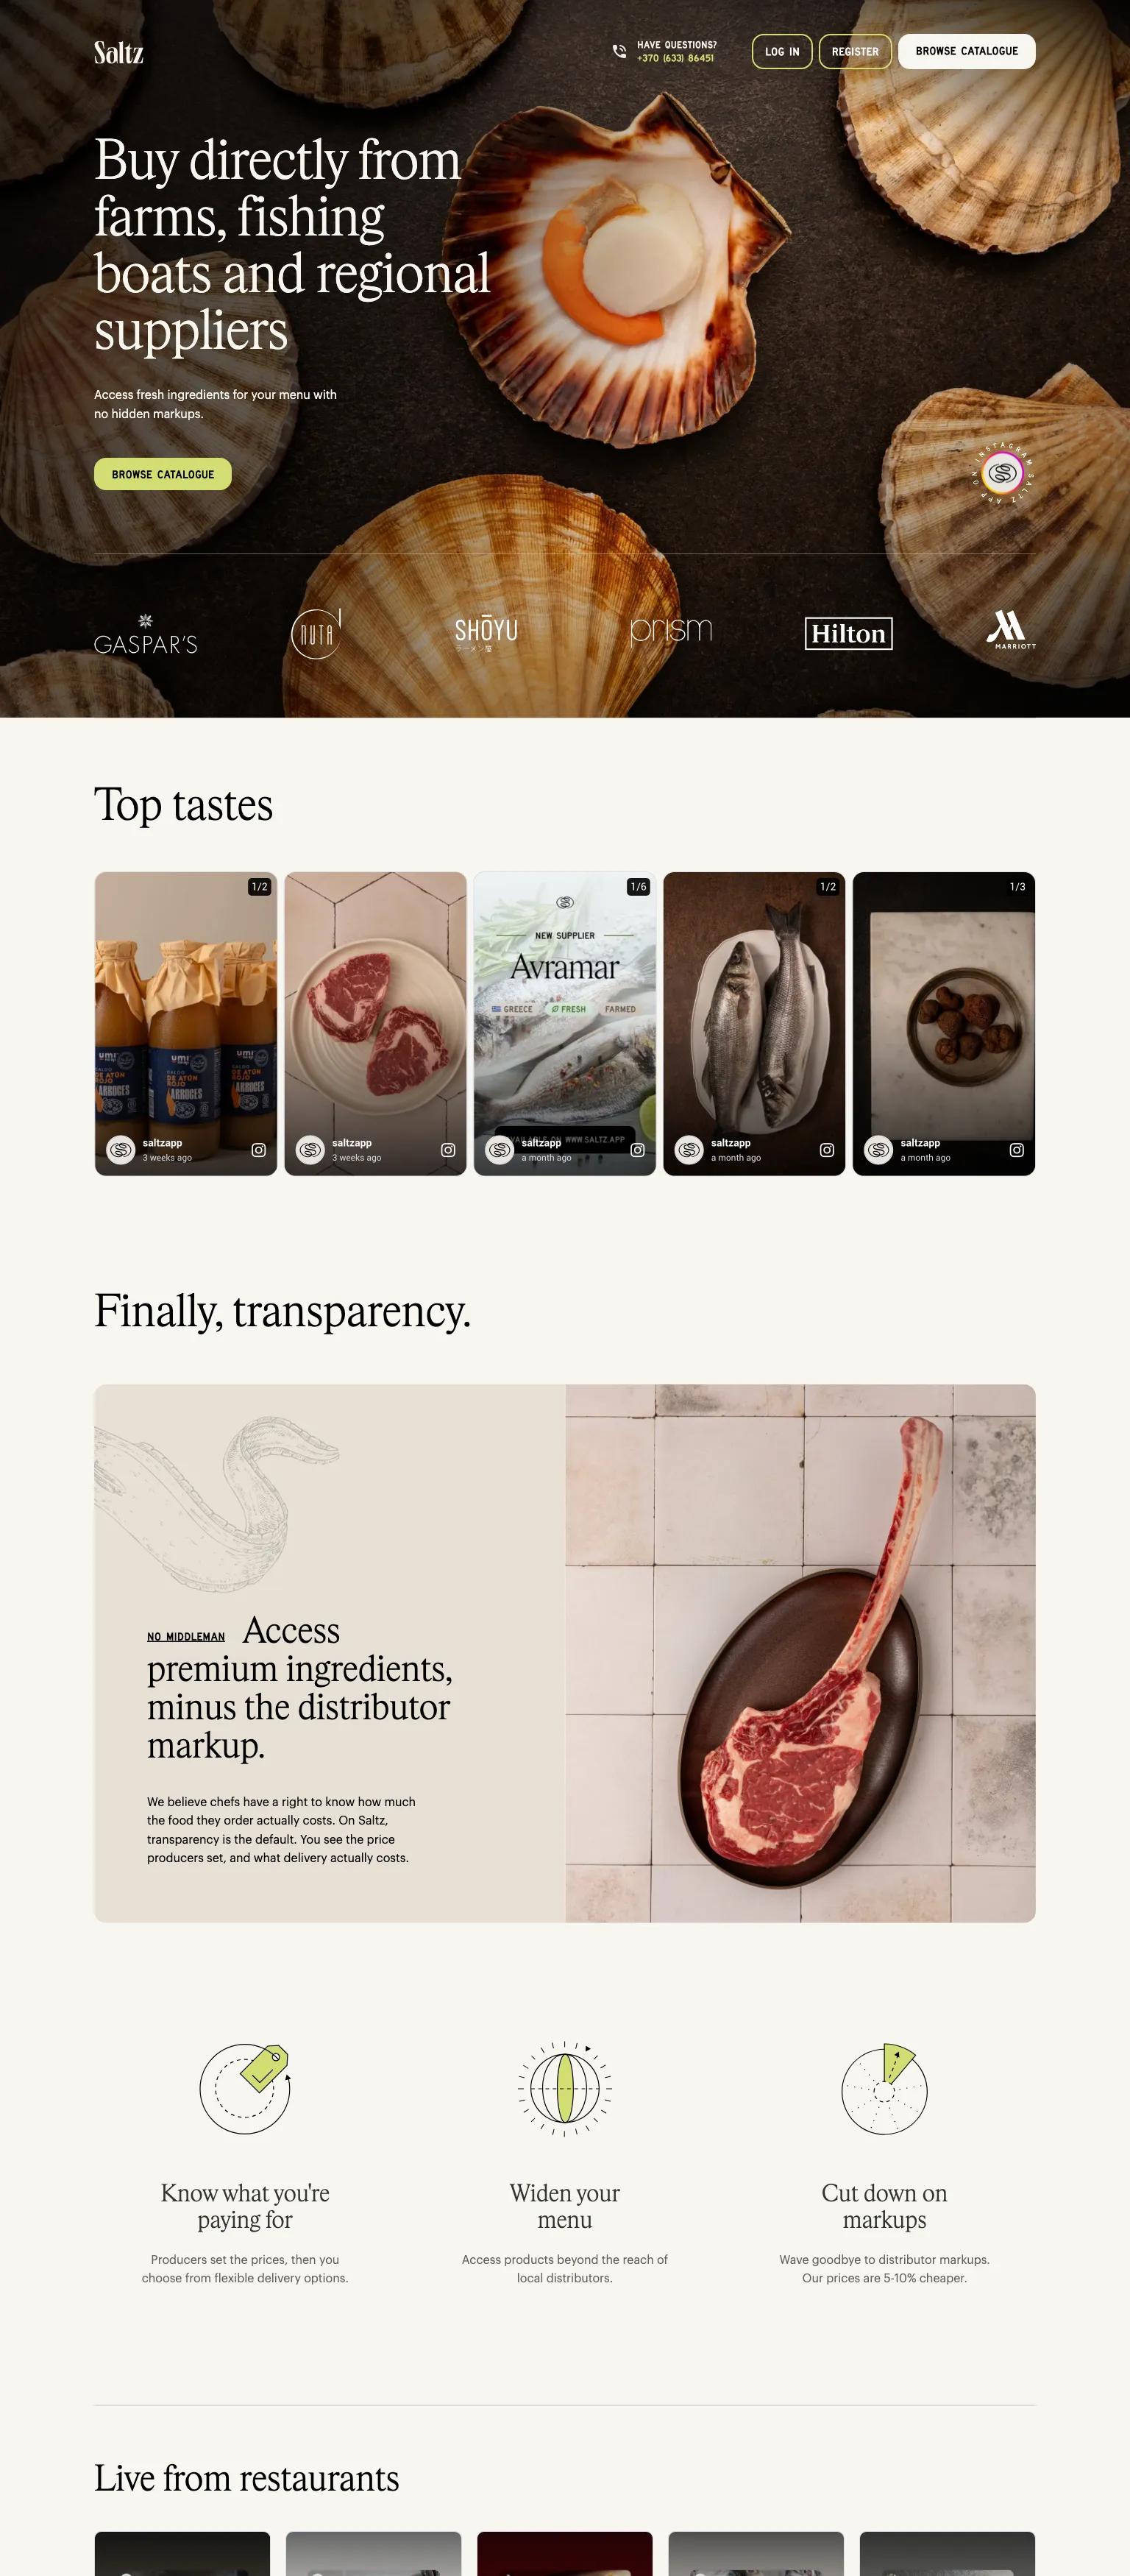Click the No Middleman underlined label
This screenshot has width=1130, height=2576.
pyautogui.click(x=186, y=1637)
